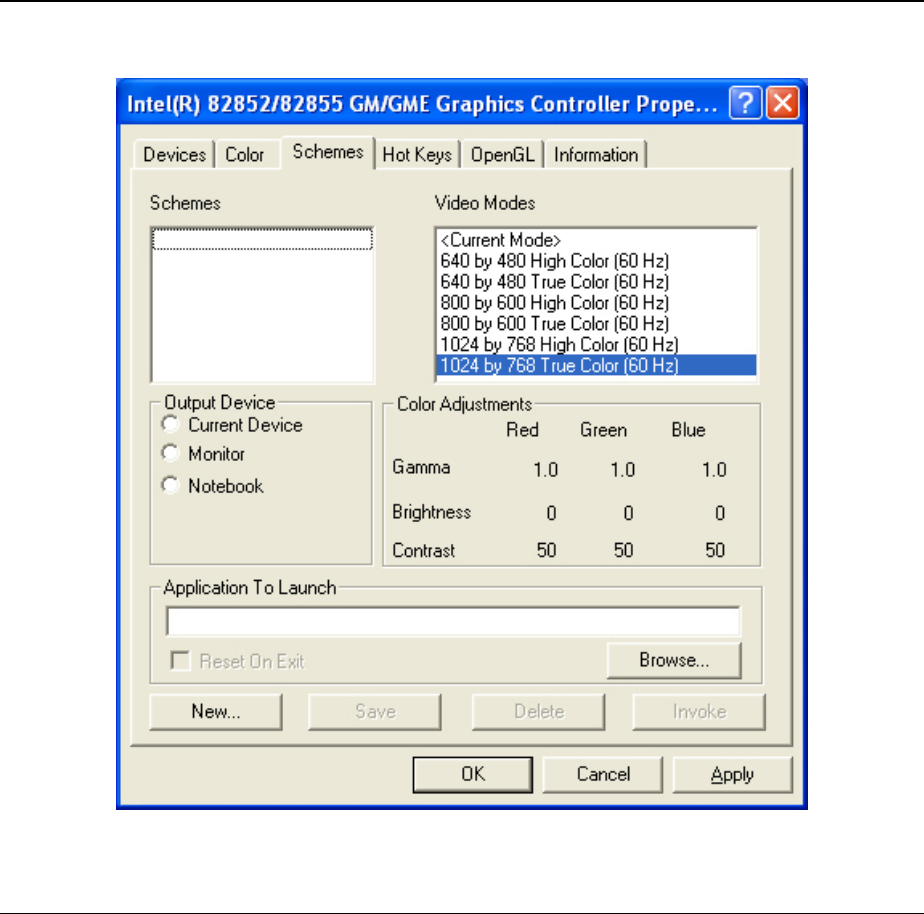
Task: Click the Red Contrast value 50
Action: click(546, 550)
